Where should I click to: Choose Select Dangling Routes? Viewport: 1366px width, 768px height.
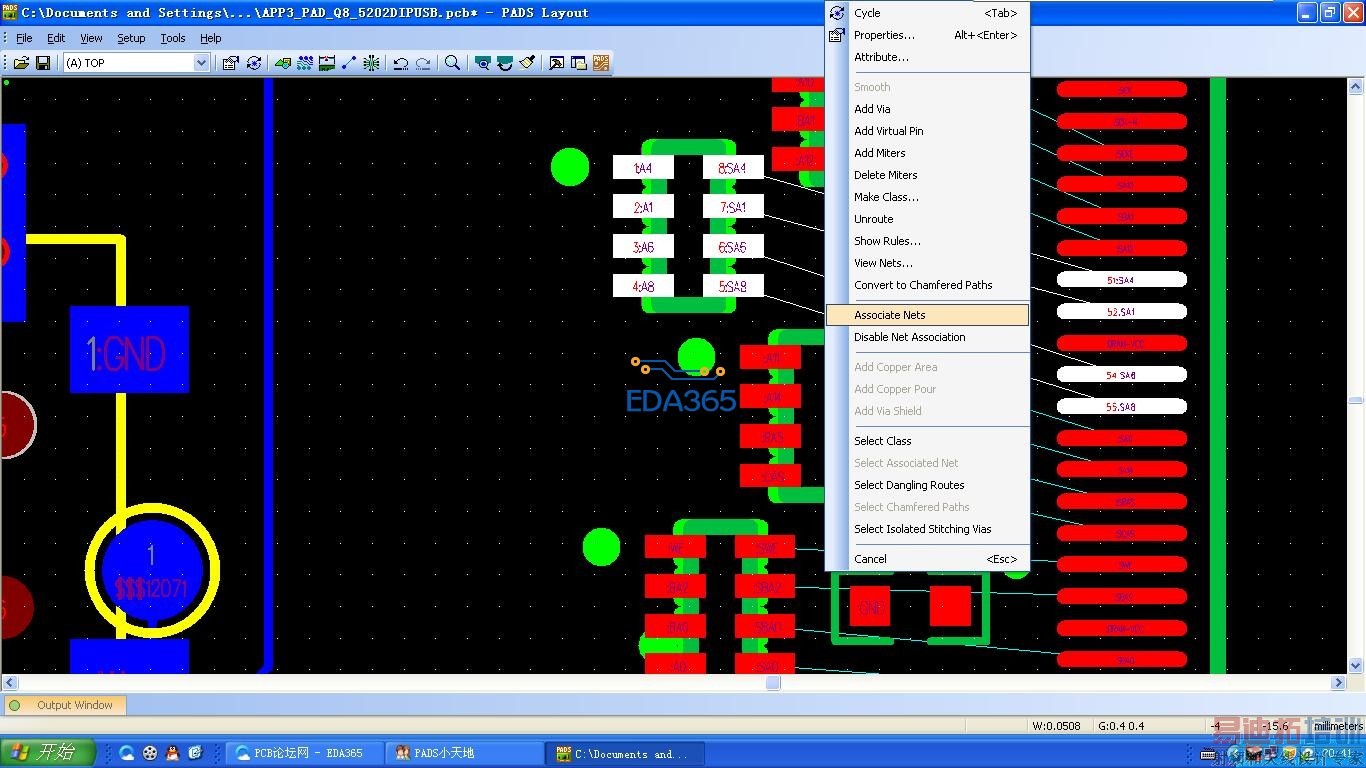pos(927,485)
